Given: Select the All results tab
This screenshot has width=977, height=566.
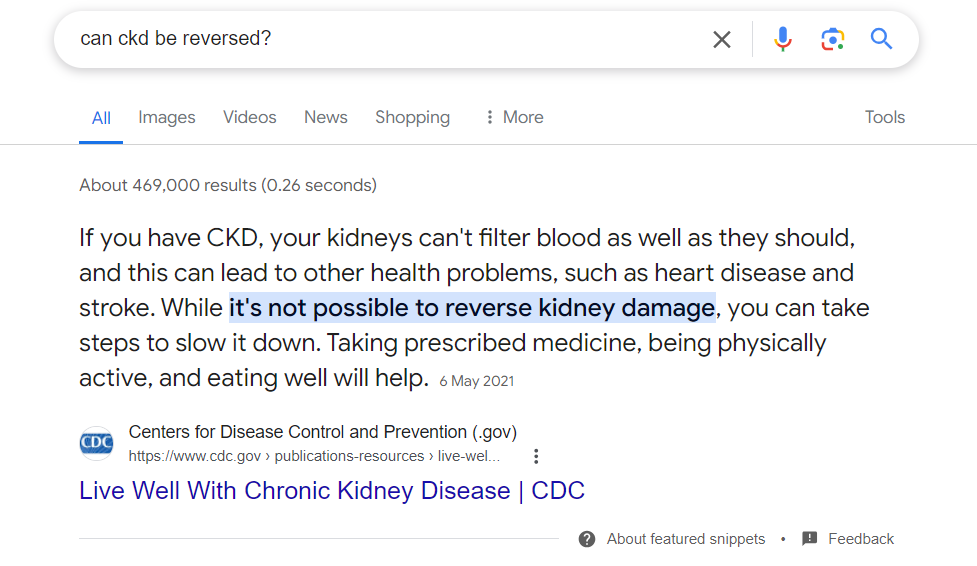Looking at the screenshot, I should [x=101, y=118].
